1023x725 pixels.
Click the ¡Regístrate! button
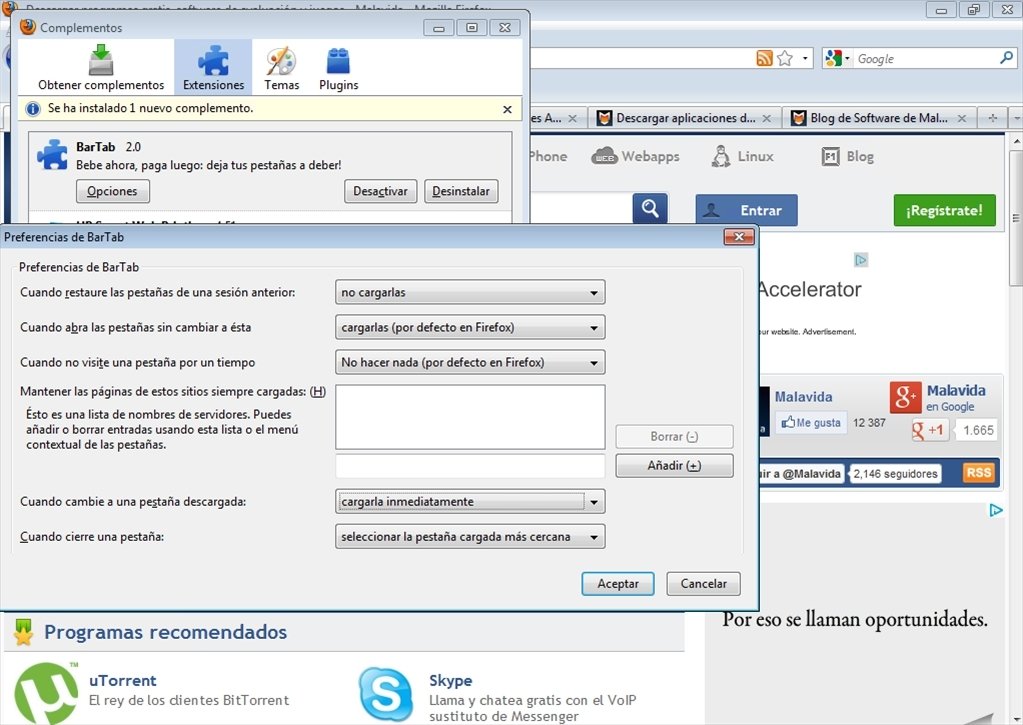tap(944, 210)
